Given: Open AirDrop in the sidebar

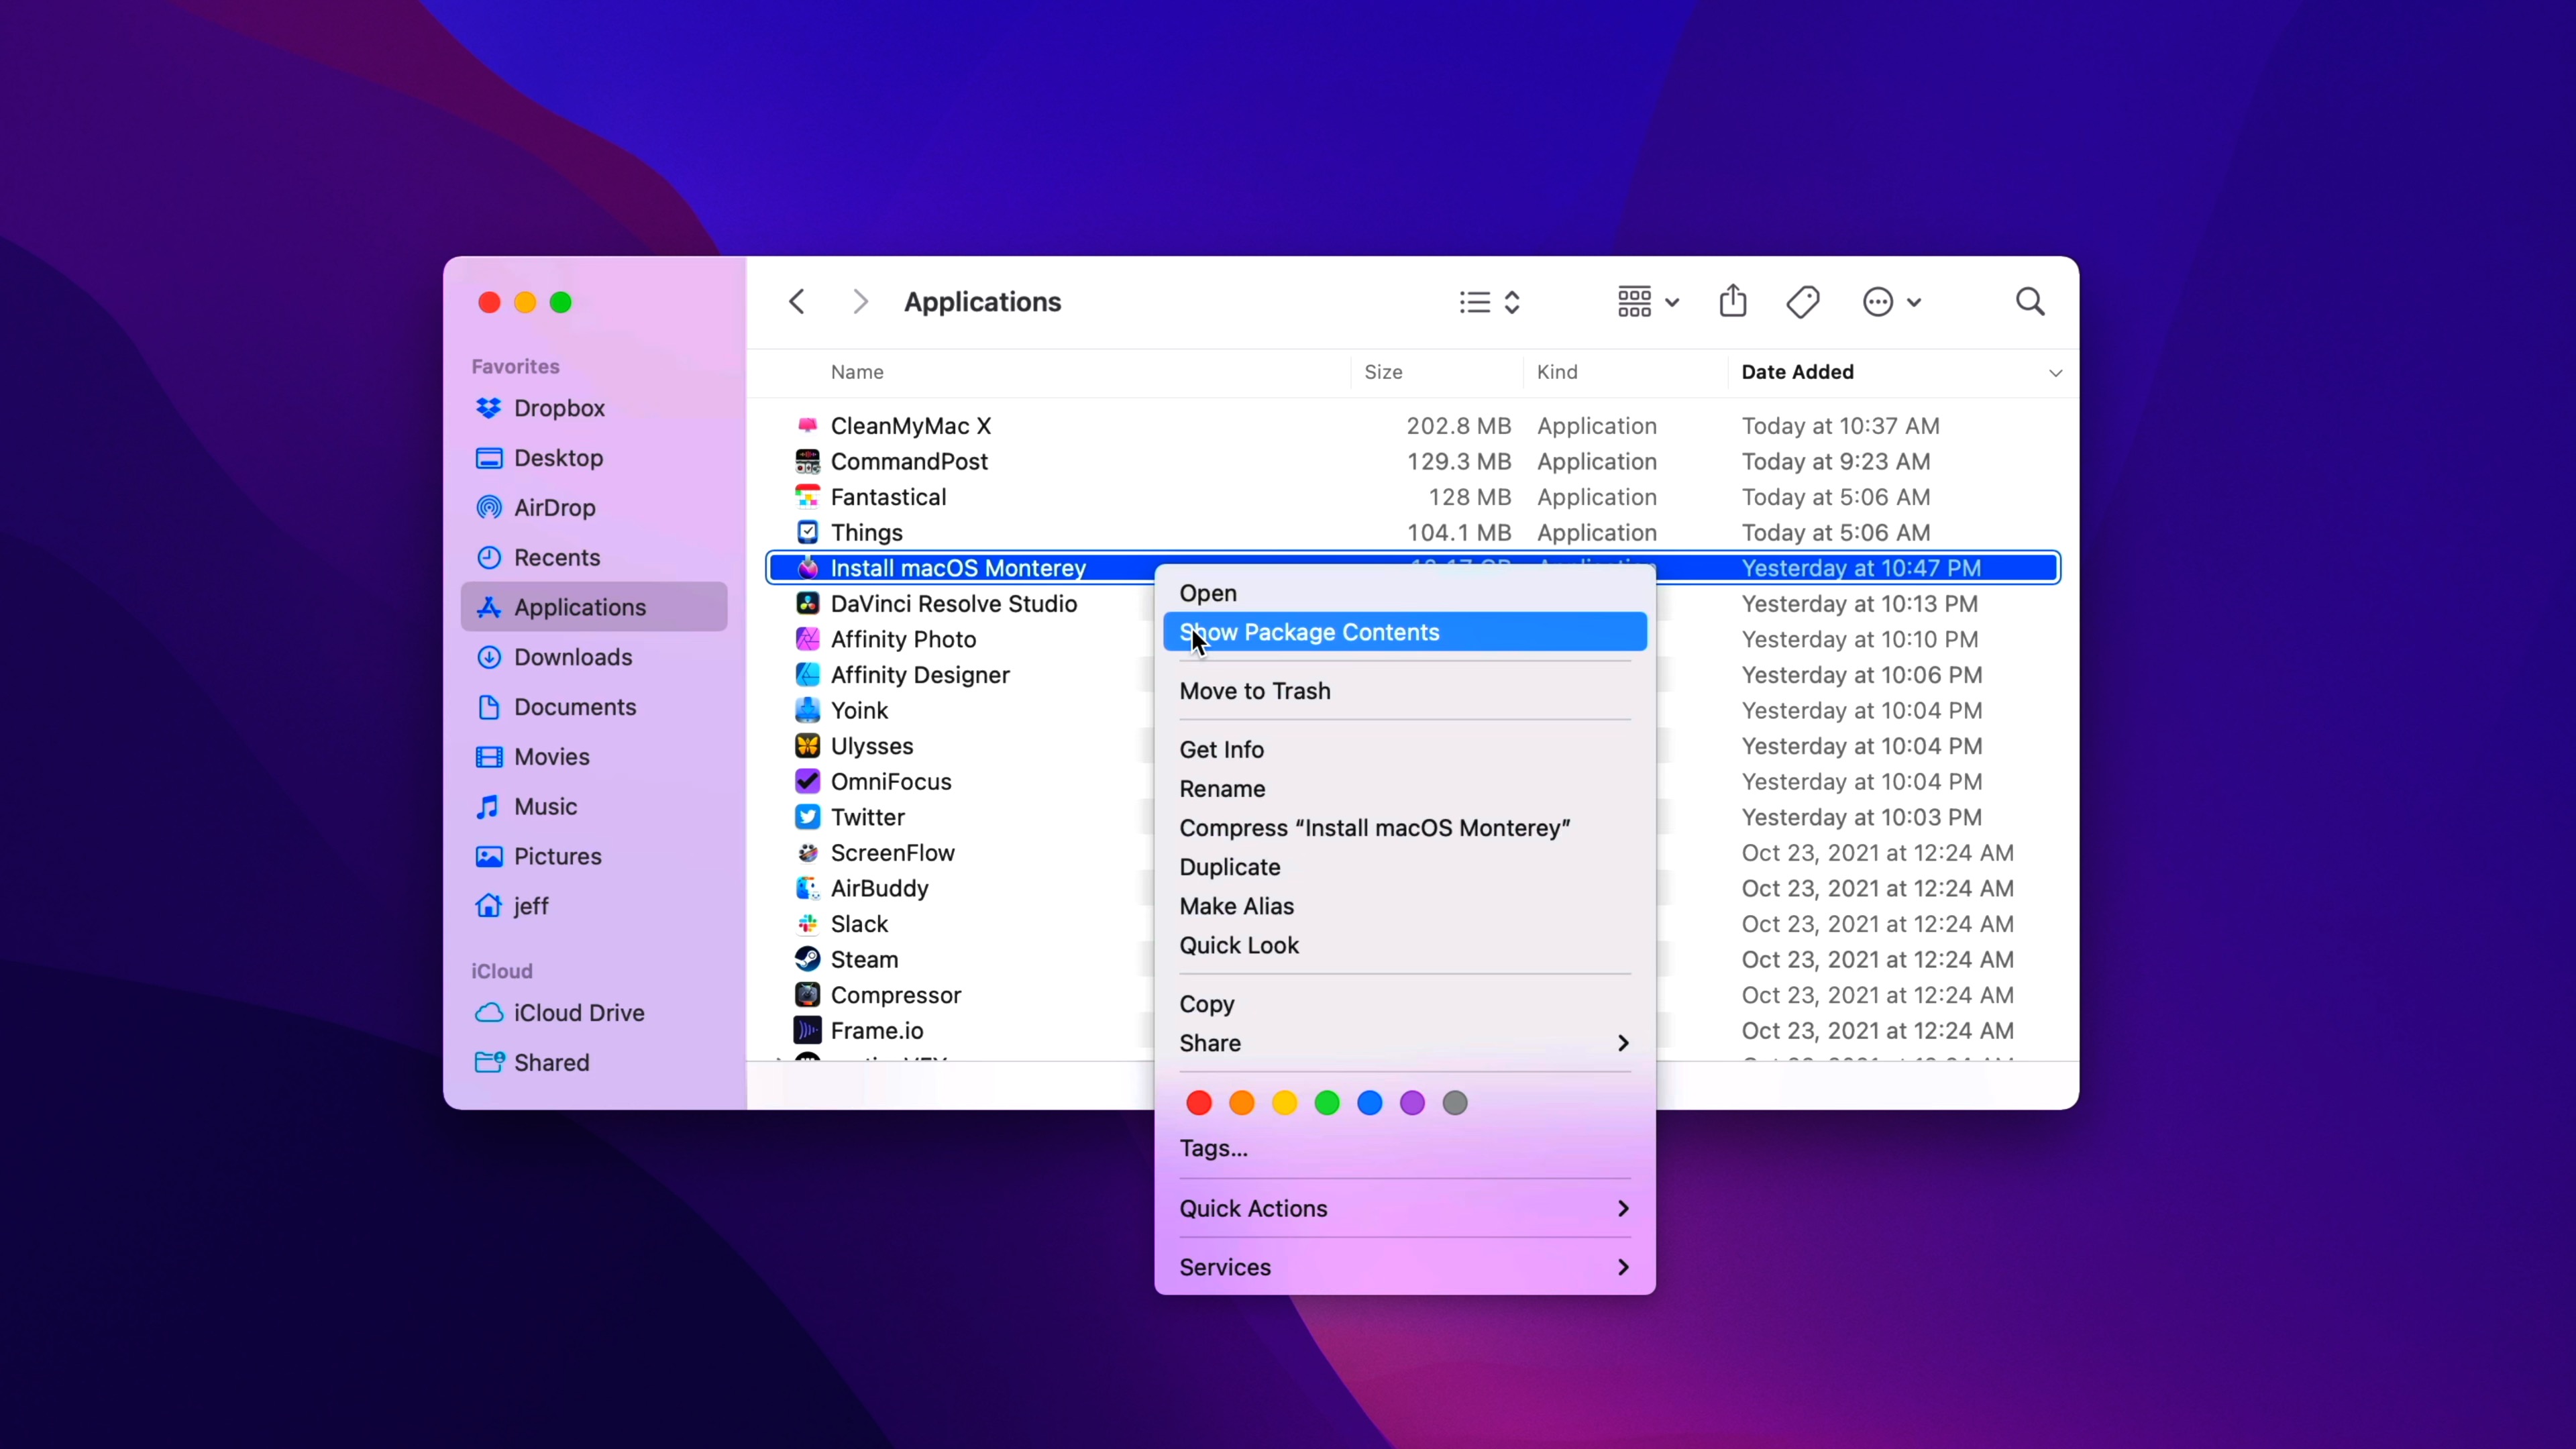Looking at the screenshot, I should click(553, 508).
